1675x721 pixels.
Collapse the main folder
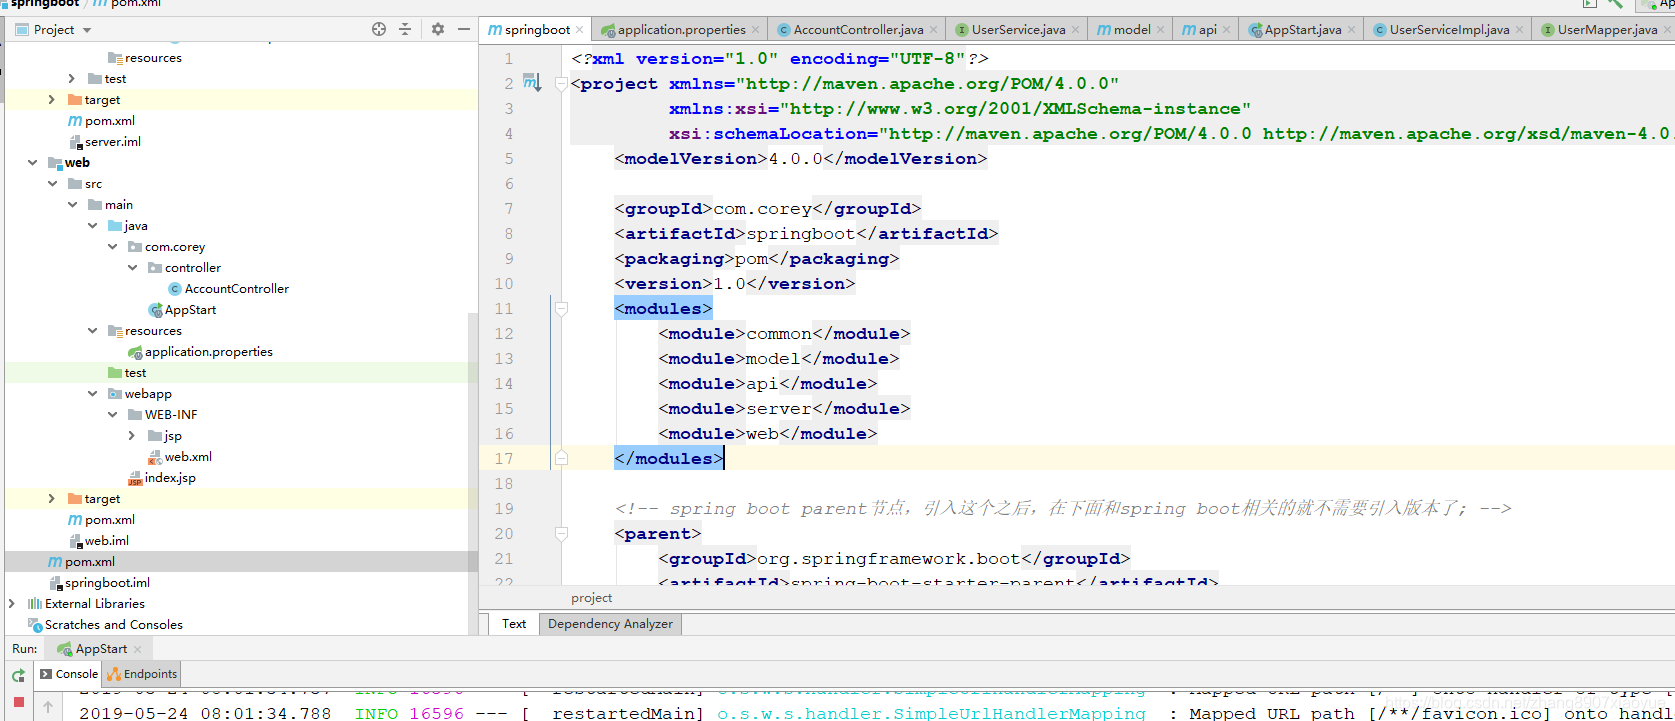point(72,205)
